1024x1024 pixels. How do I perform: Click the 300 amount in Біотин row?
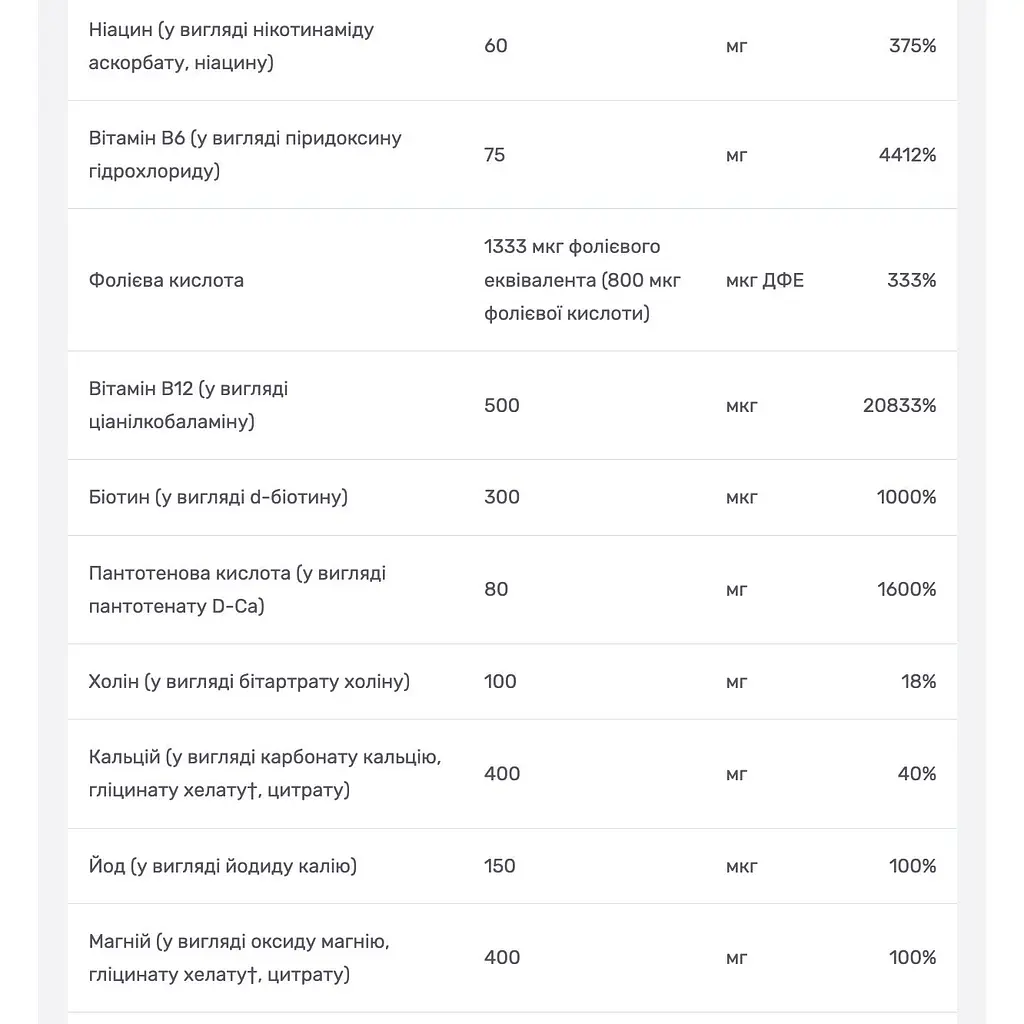(x=502, y=497)
